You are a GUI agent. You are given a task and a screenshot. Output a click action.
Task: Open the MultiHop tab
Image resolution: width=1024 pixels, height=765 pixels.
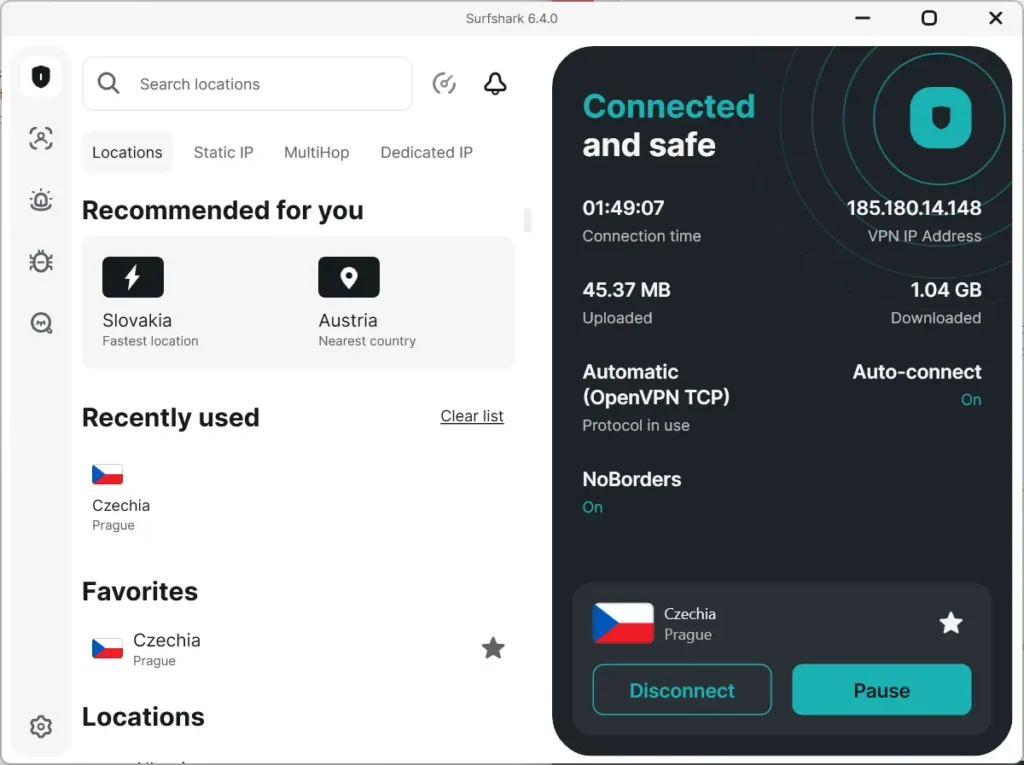[316, 152]
